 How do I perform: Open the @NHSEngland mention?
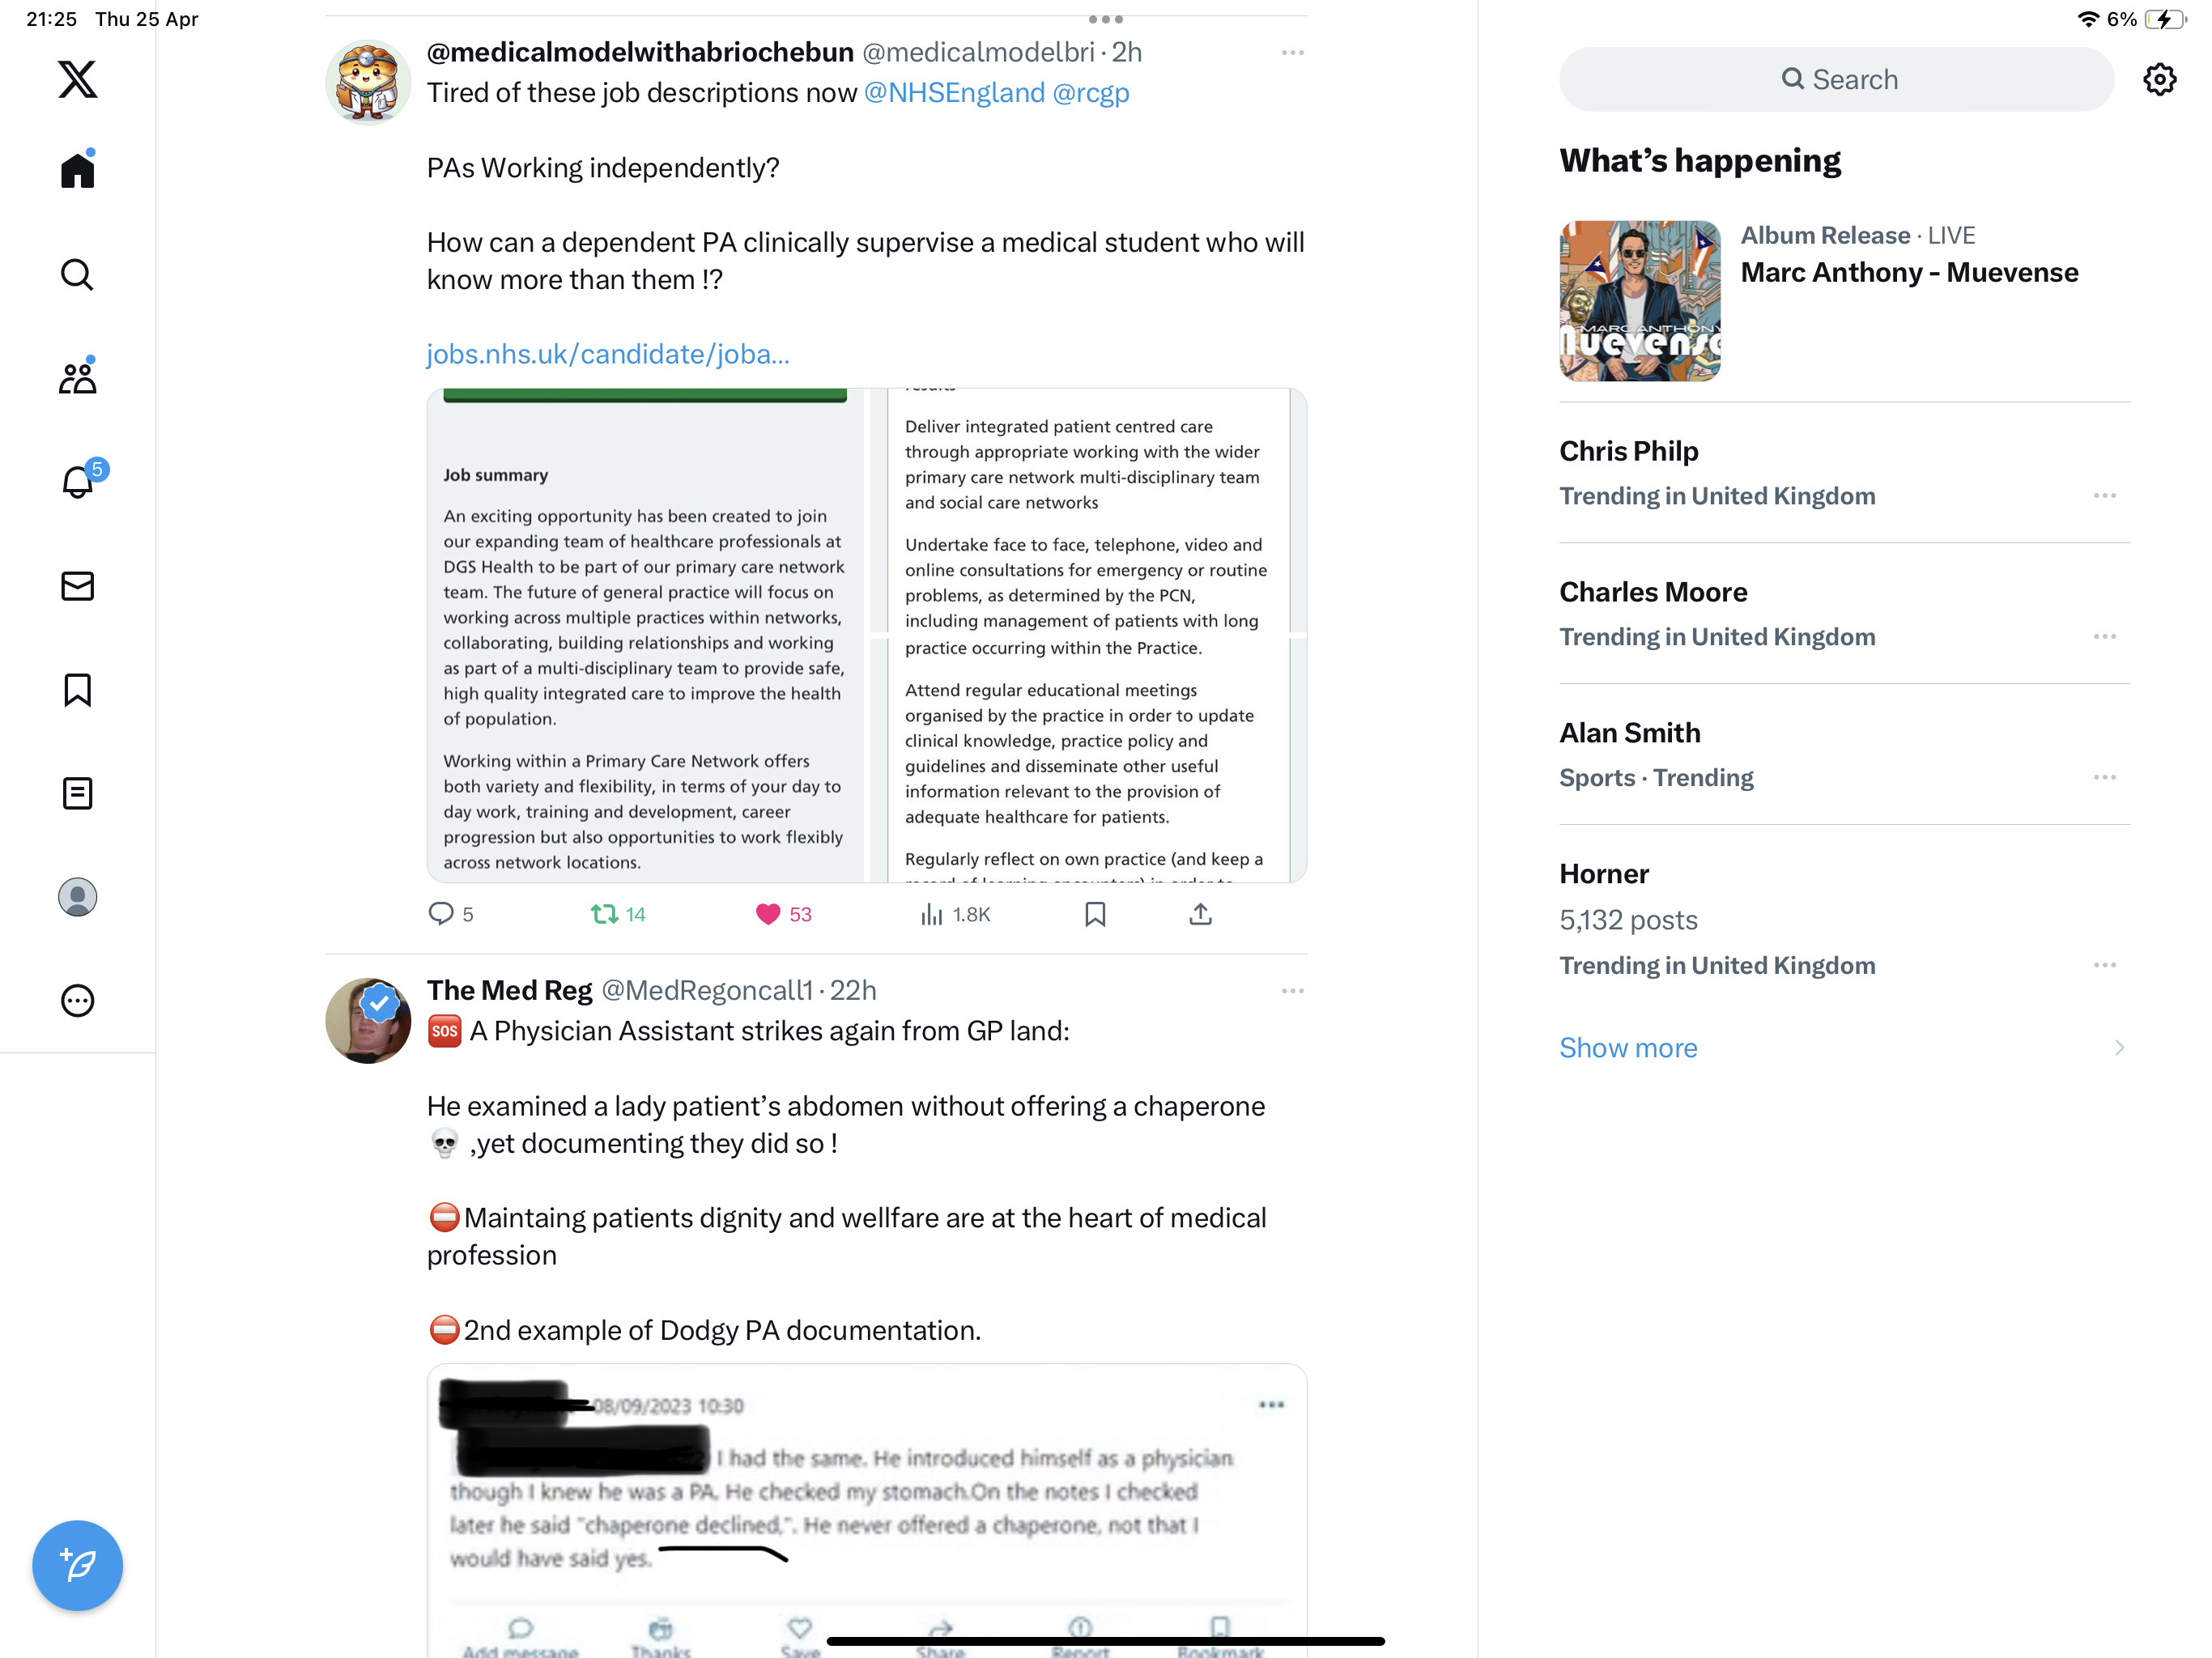tap(954, 93)
